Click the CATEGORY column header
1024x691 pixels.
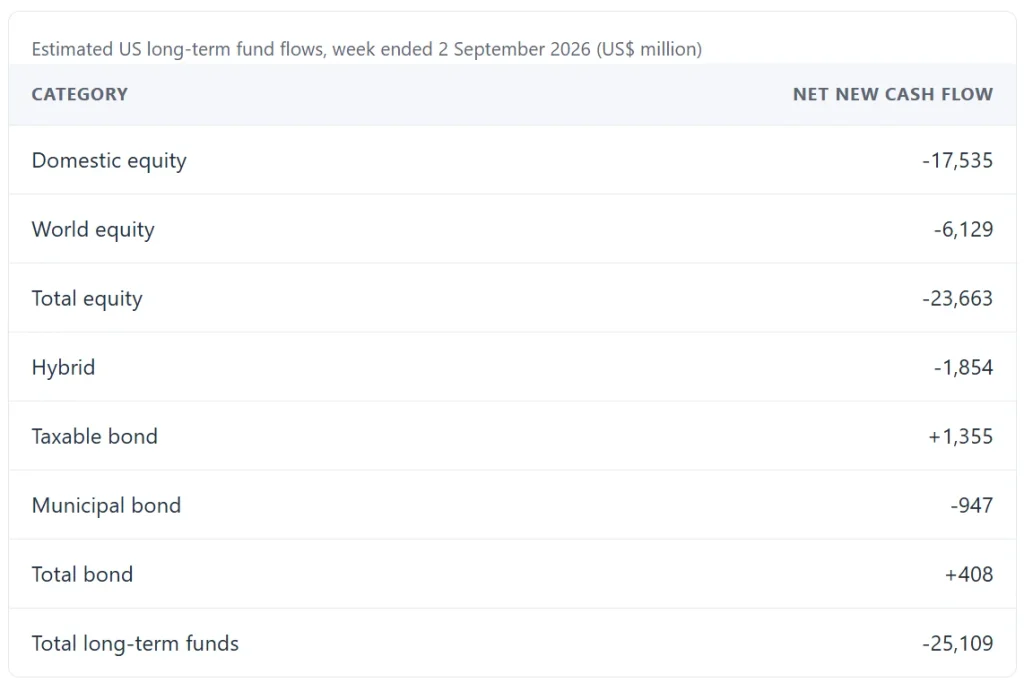tap(80, 94)
